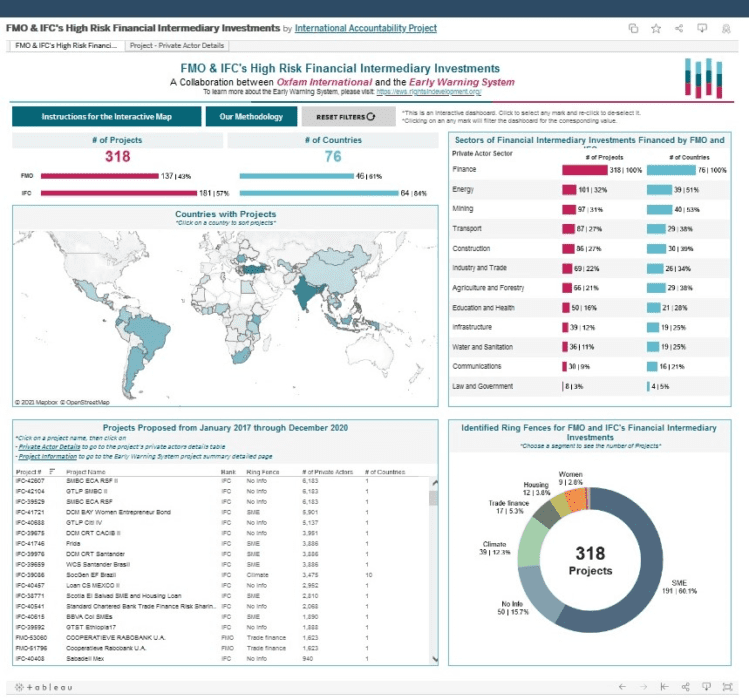
Task: Click the Tableau logo in the footer
Action: click(43, 687)
